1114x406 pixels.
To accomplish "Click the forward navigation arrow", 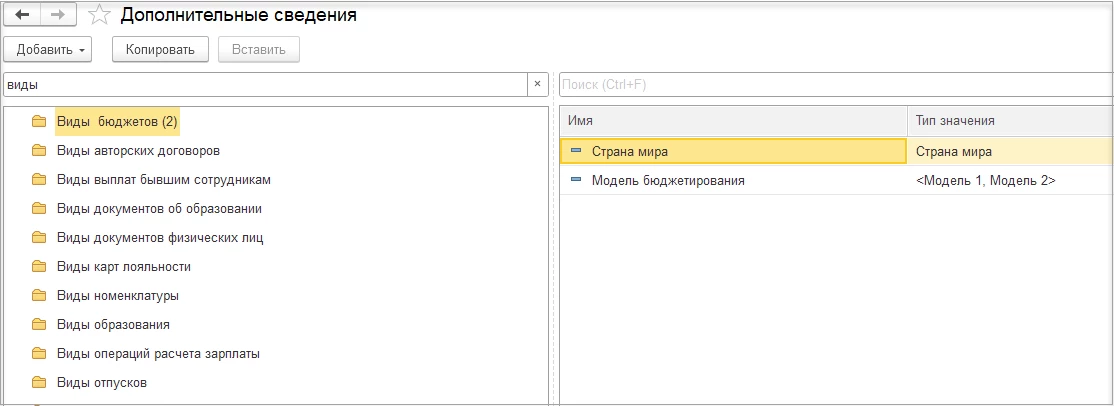I will point(57,15).
